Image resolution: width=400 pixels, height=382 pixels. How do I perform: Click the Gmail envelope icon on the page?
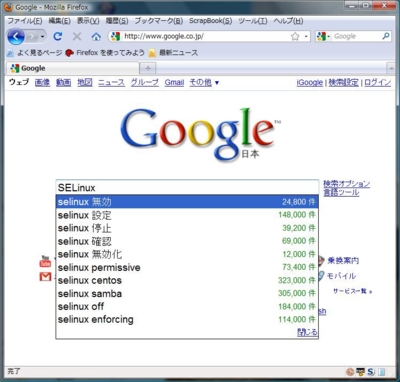45,276
